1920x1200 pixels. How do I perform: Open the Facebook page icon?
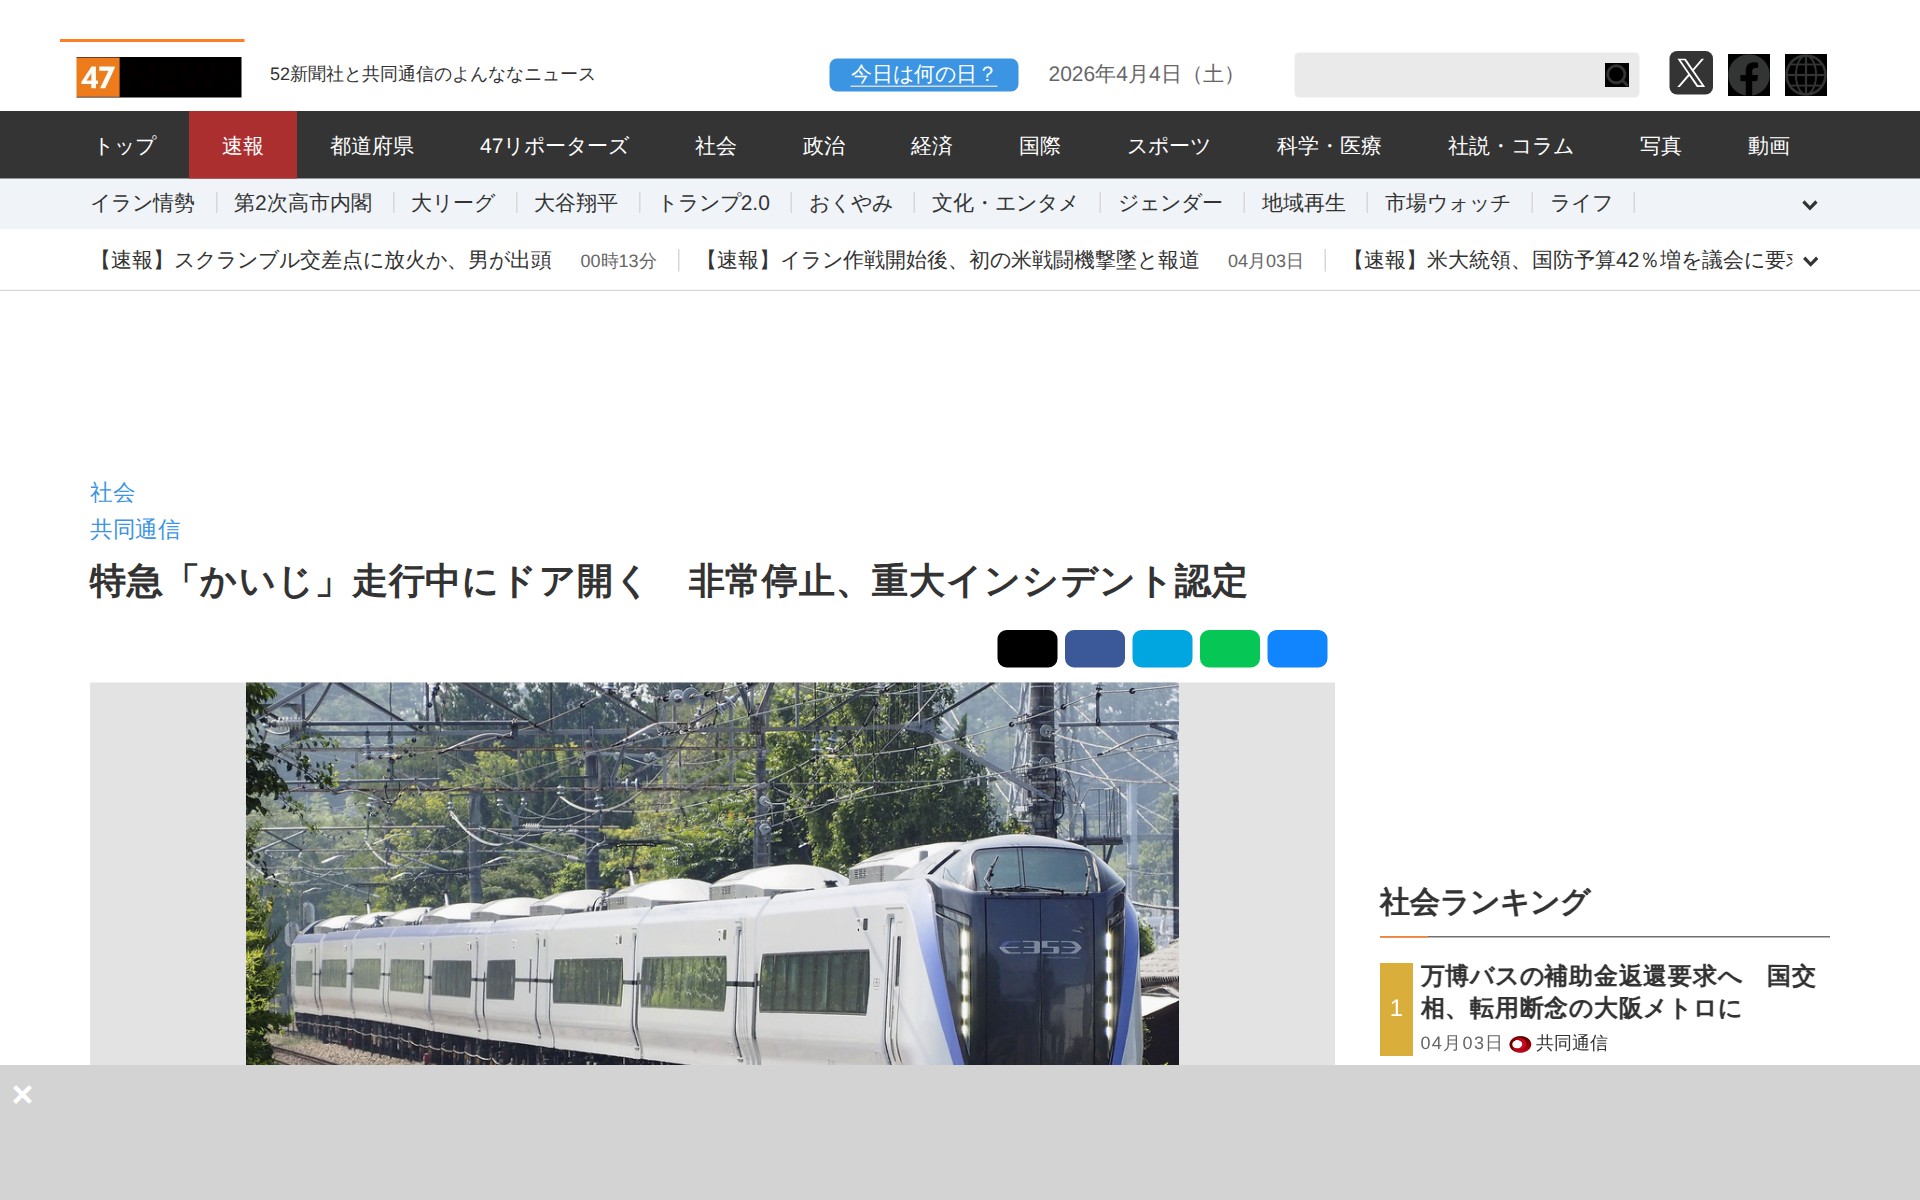point(1748,75)
